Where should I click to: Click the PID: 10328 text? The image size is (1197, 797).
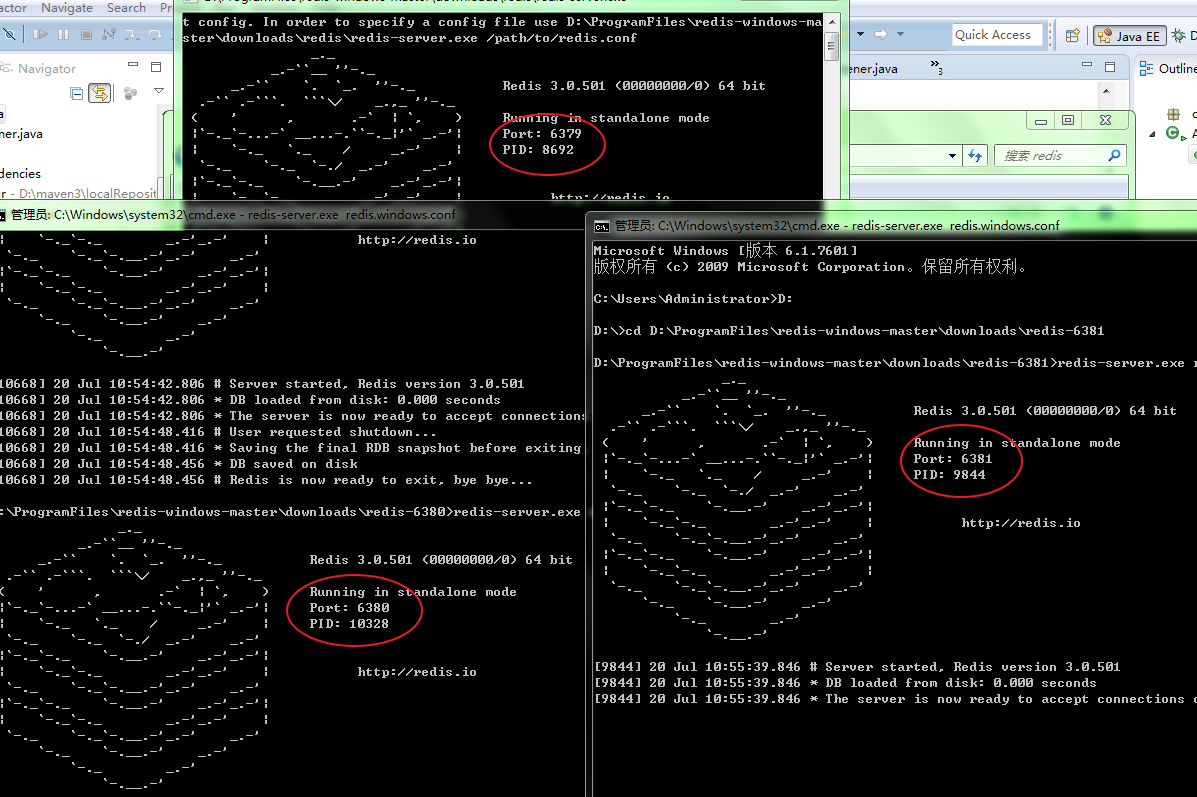coord(348,624)
